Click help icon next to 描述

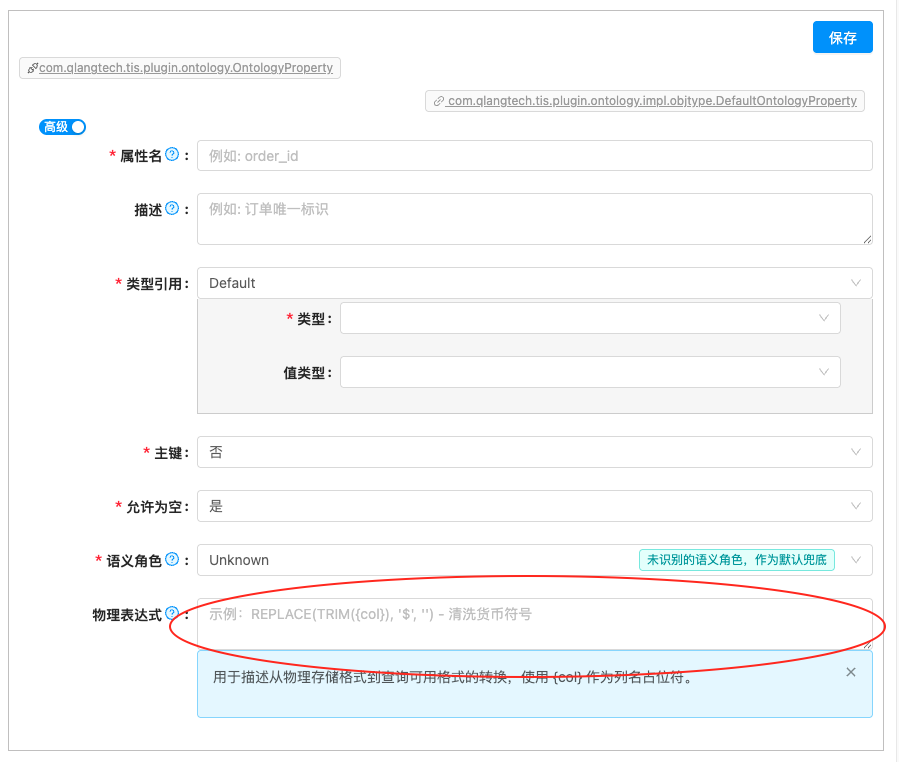172,209
